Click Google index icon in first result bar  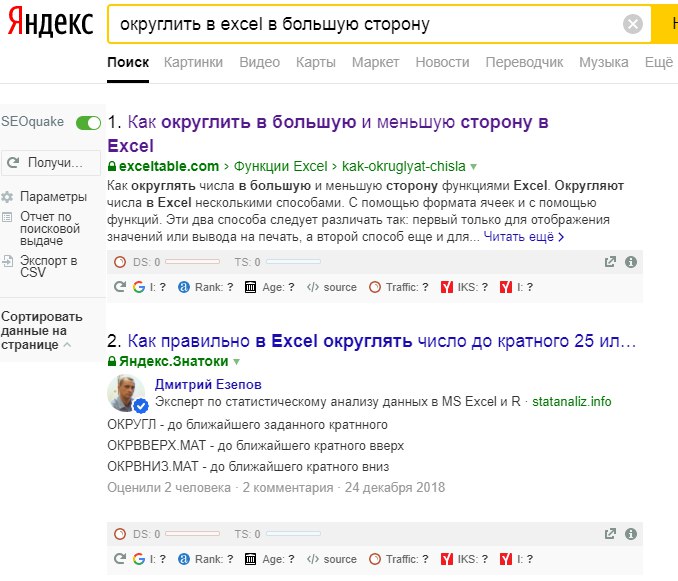coord(139,287)
